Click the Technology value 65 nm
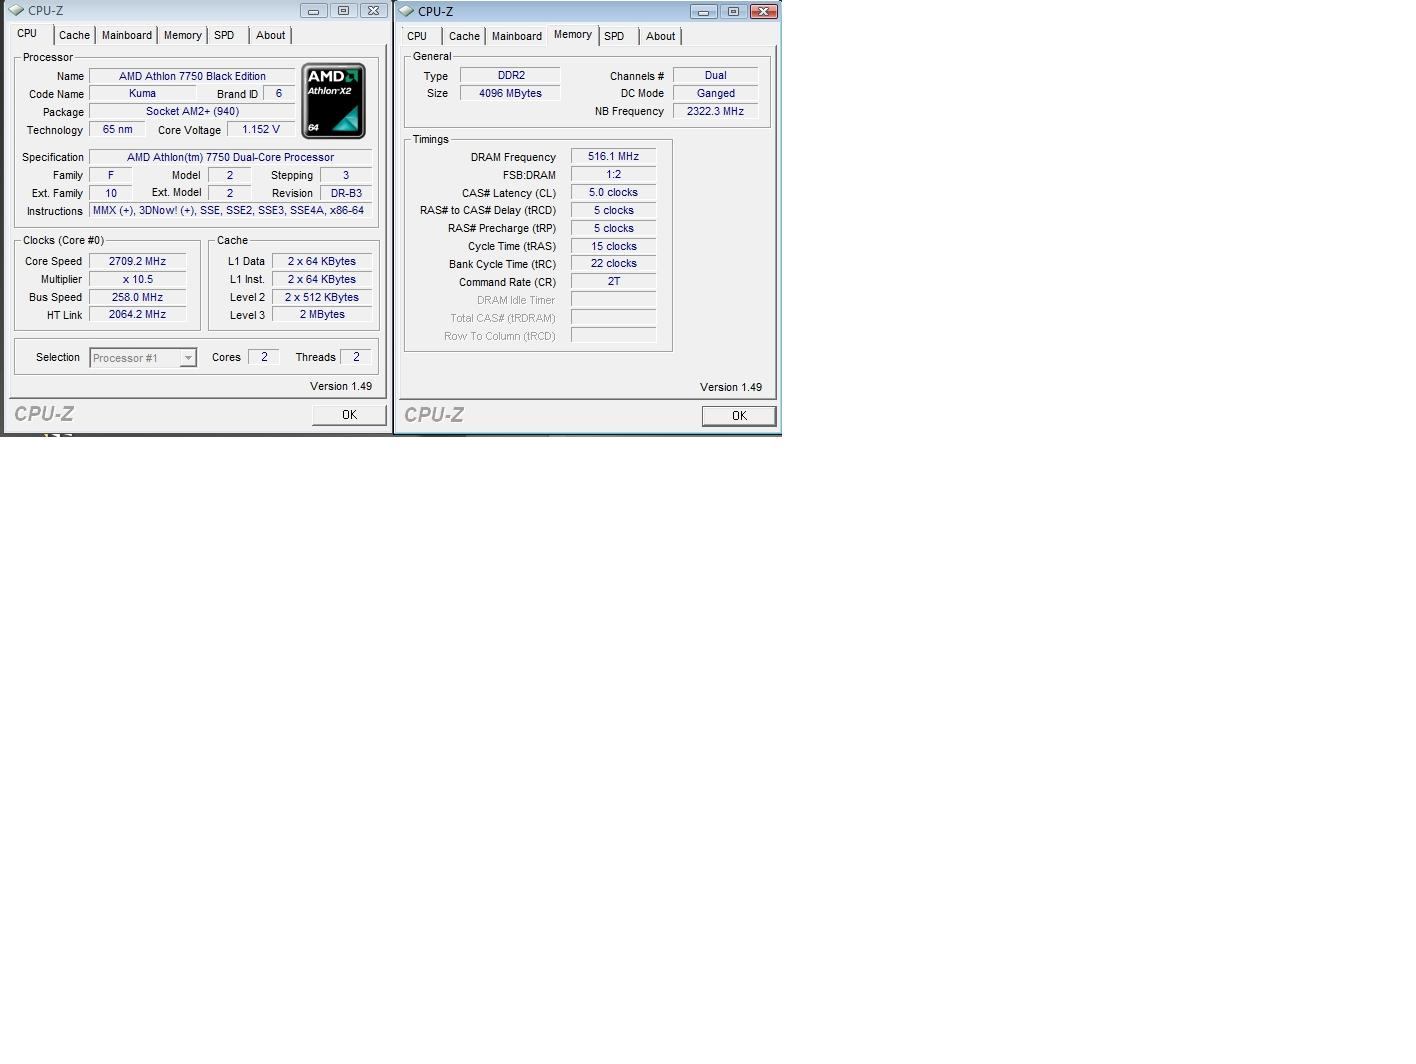Image resolution: width=1416 pixels, height=1064 pixels. click(x=117, y=130)
